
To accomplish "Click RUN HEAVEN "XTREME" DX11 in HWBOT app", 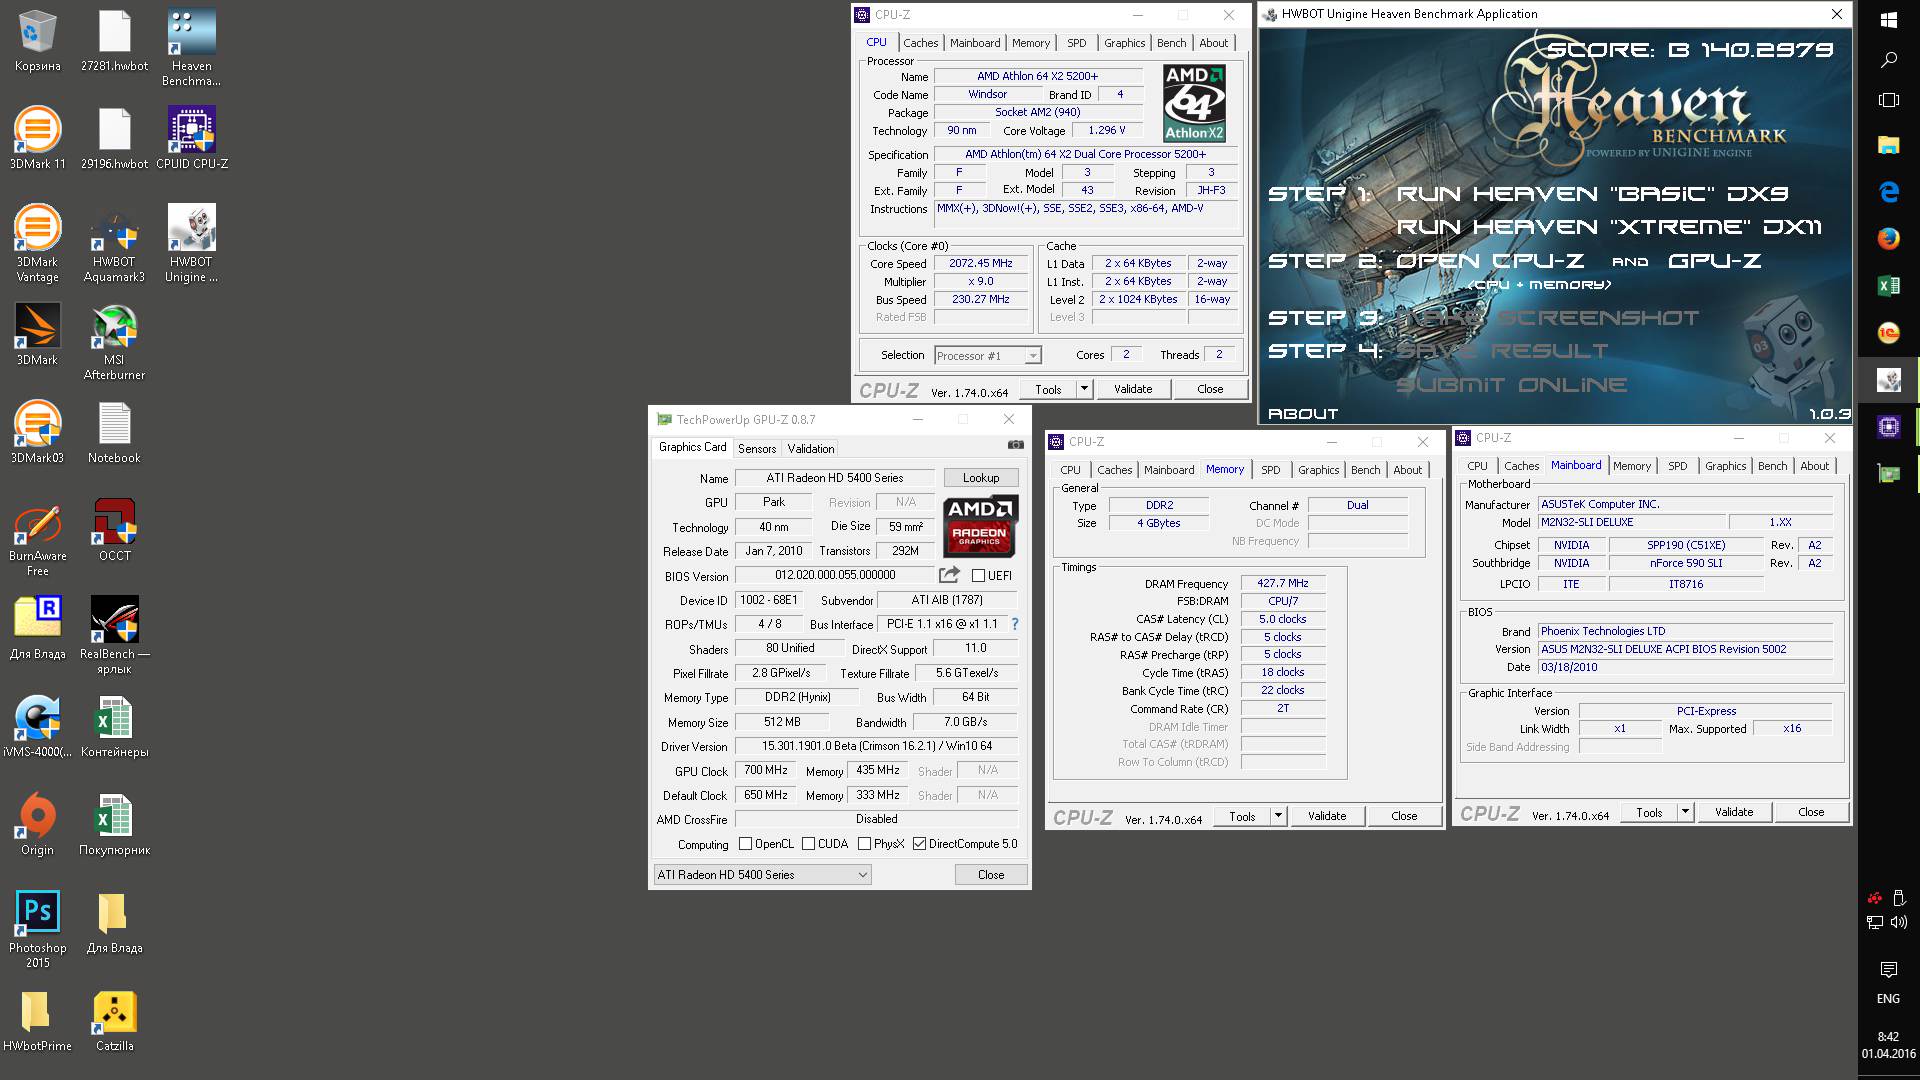I will click(1609, 227).
